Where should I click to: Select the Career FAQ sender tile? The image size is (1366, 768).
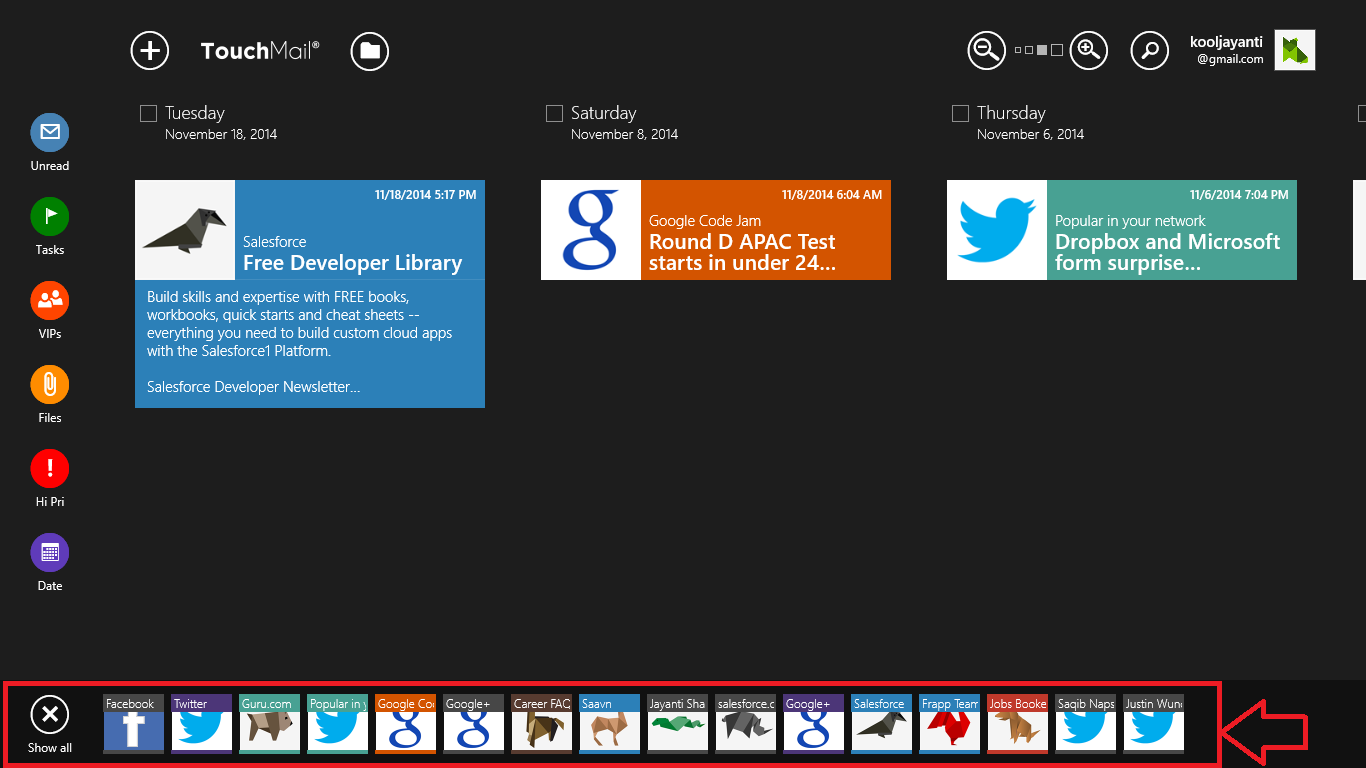(541, 724)
